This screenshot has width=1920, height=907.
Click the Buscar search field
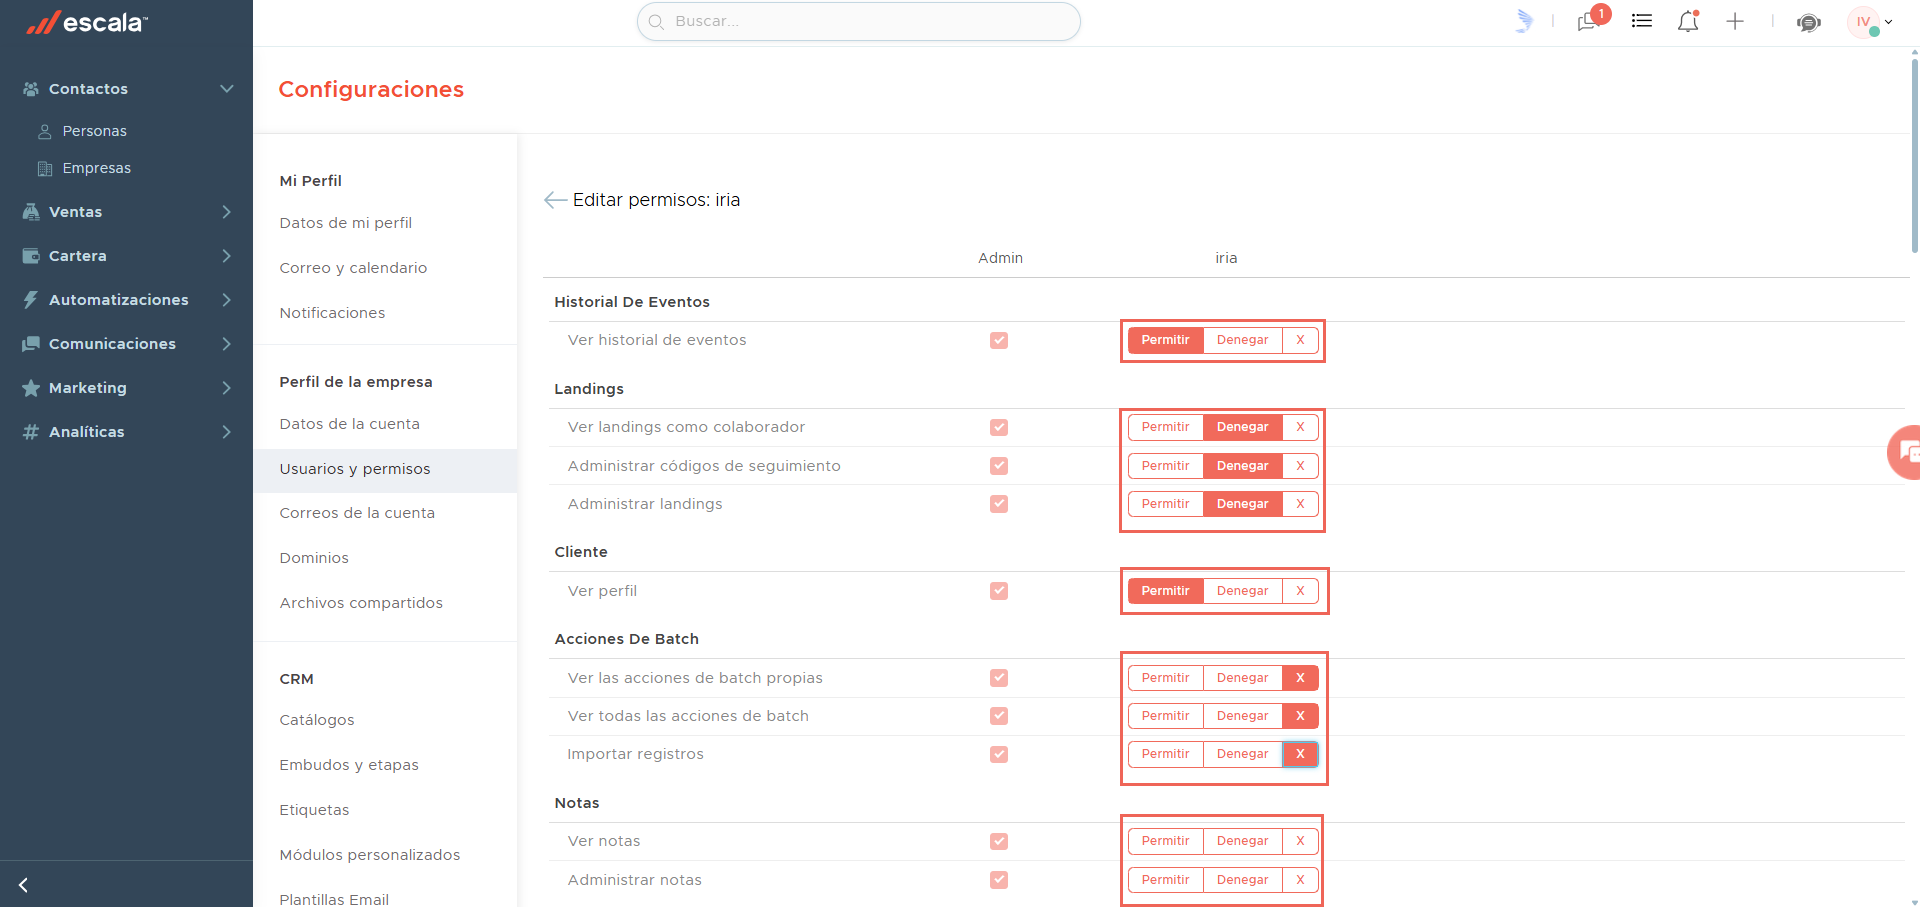[x=859, y=22]
